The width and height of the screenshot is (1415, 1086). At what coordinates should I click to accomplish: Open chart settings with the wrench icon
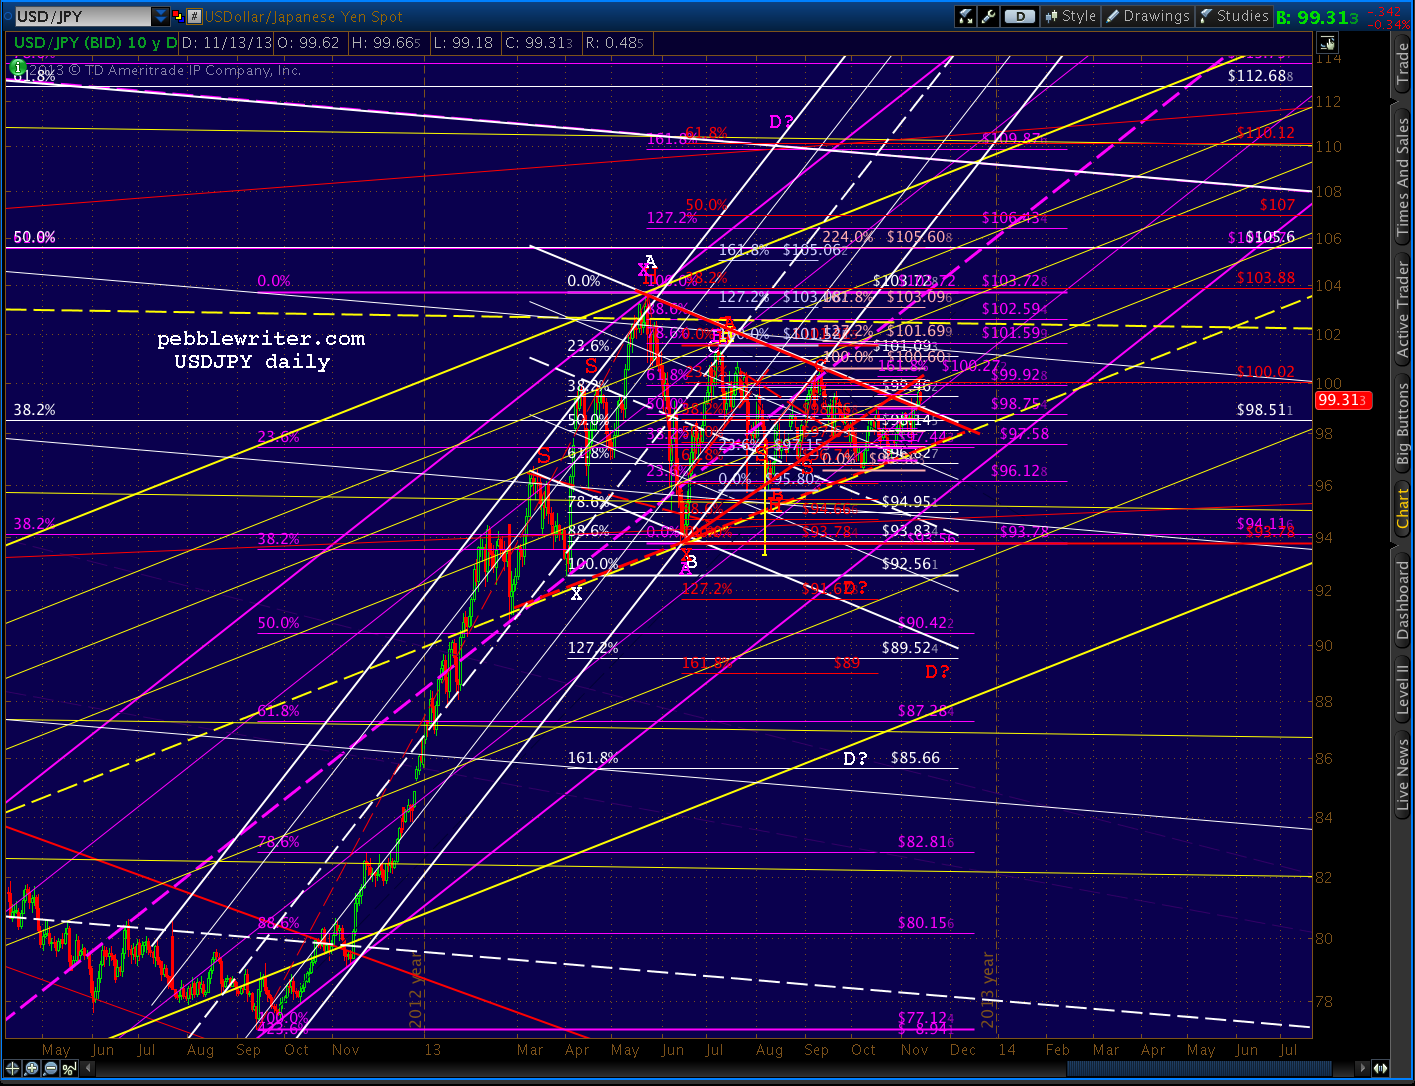click(988, 16)
